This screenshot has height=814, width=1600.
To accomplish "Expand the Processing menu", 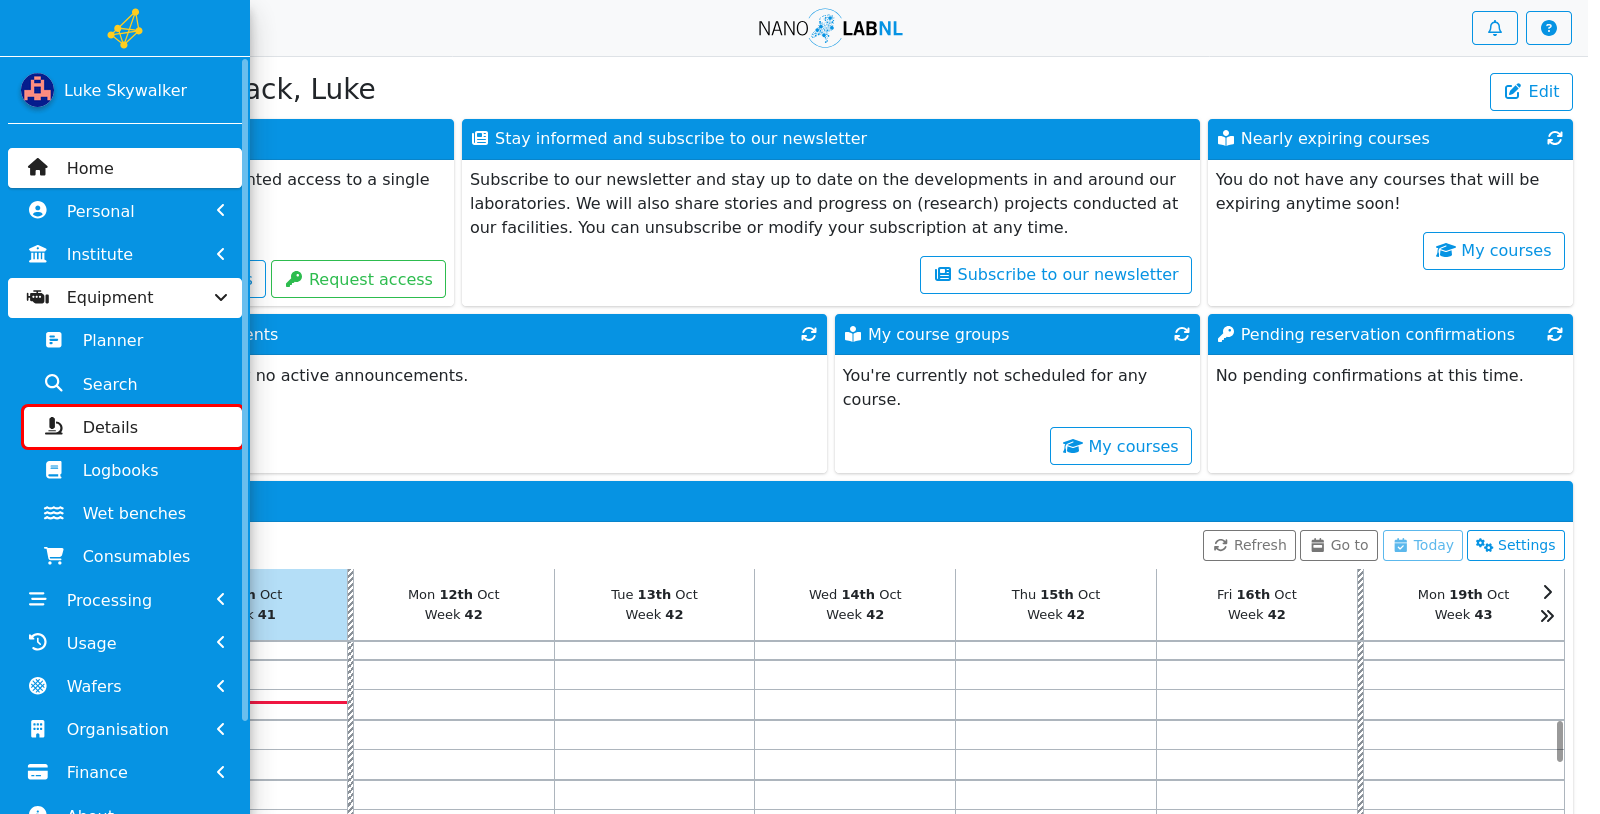I will [x=125, y=600].
